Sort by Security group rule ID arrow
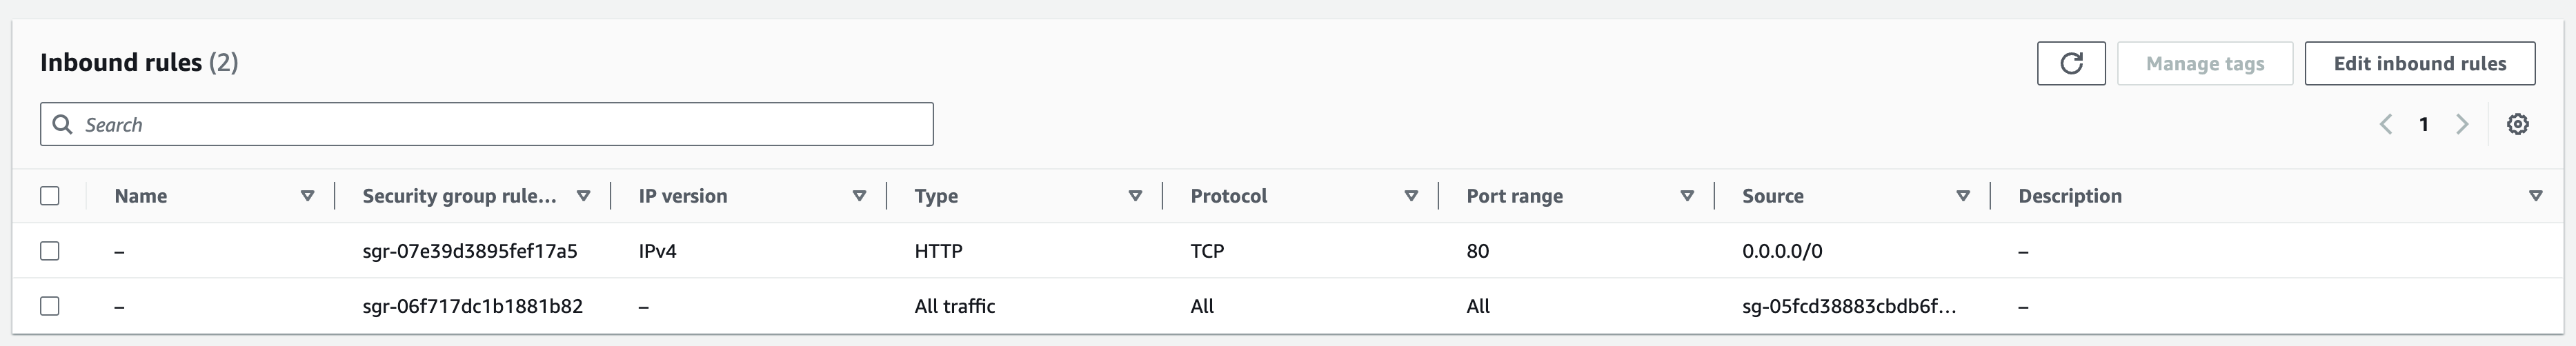This screenshot has width=2576, height=346. 583,196
